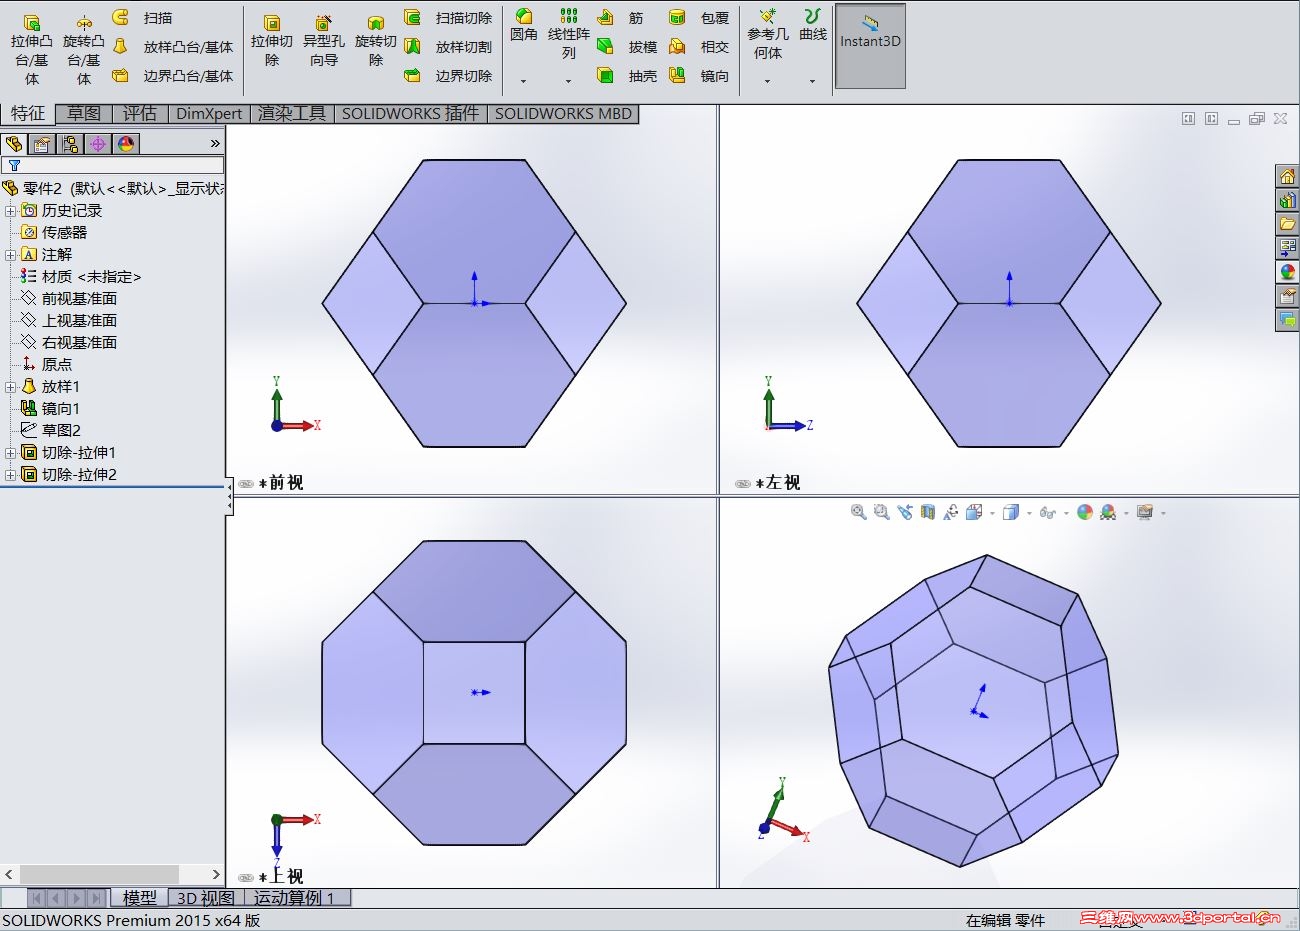Apply the 抽壳 shell tool

pyautogui.click(x=627, y=76)
